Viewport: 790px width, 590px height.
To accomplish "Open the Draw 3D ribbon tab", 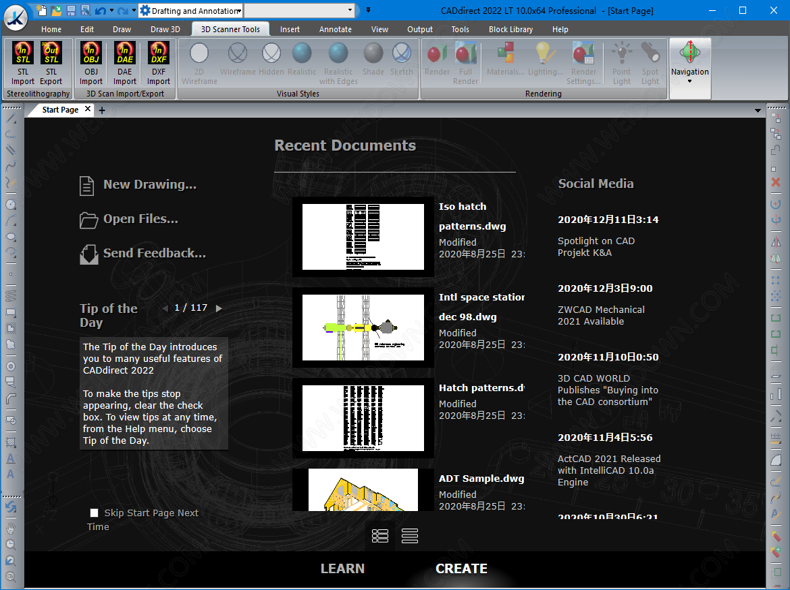I will (x=165, y=29).
